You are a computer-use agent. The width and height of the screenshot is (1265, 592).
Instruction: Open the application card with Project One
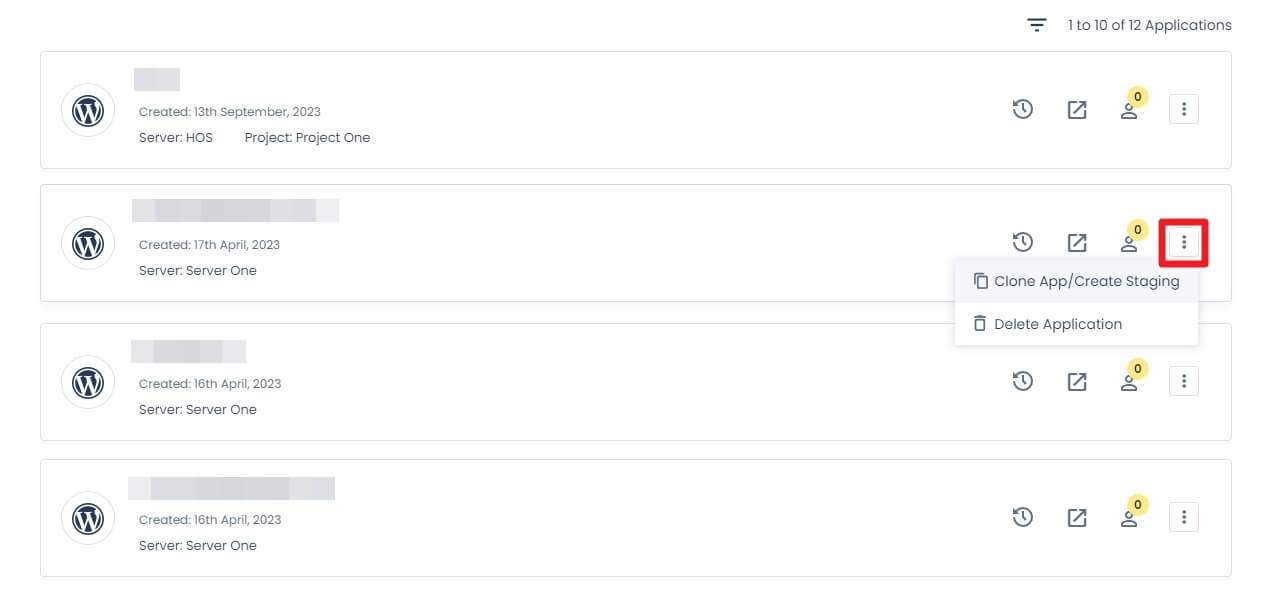635,110
